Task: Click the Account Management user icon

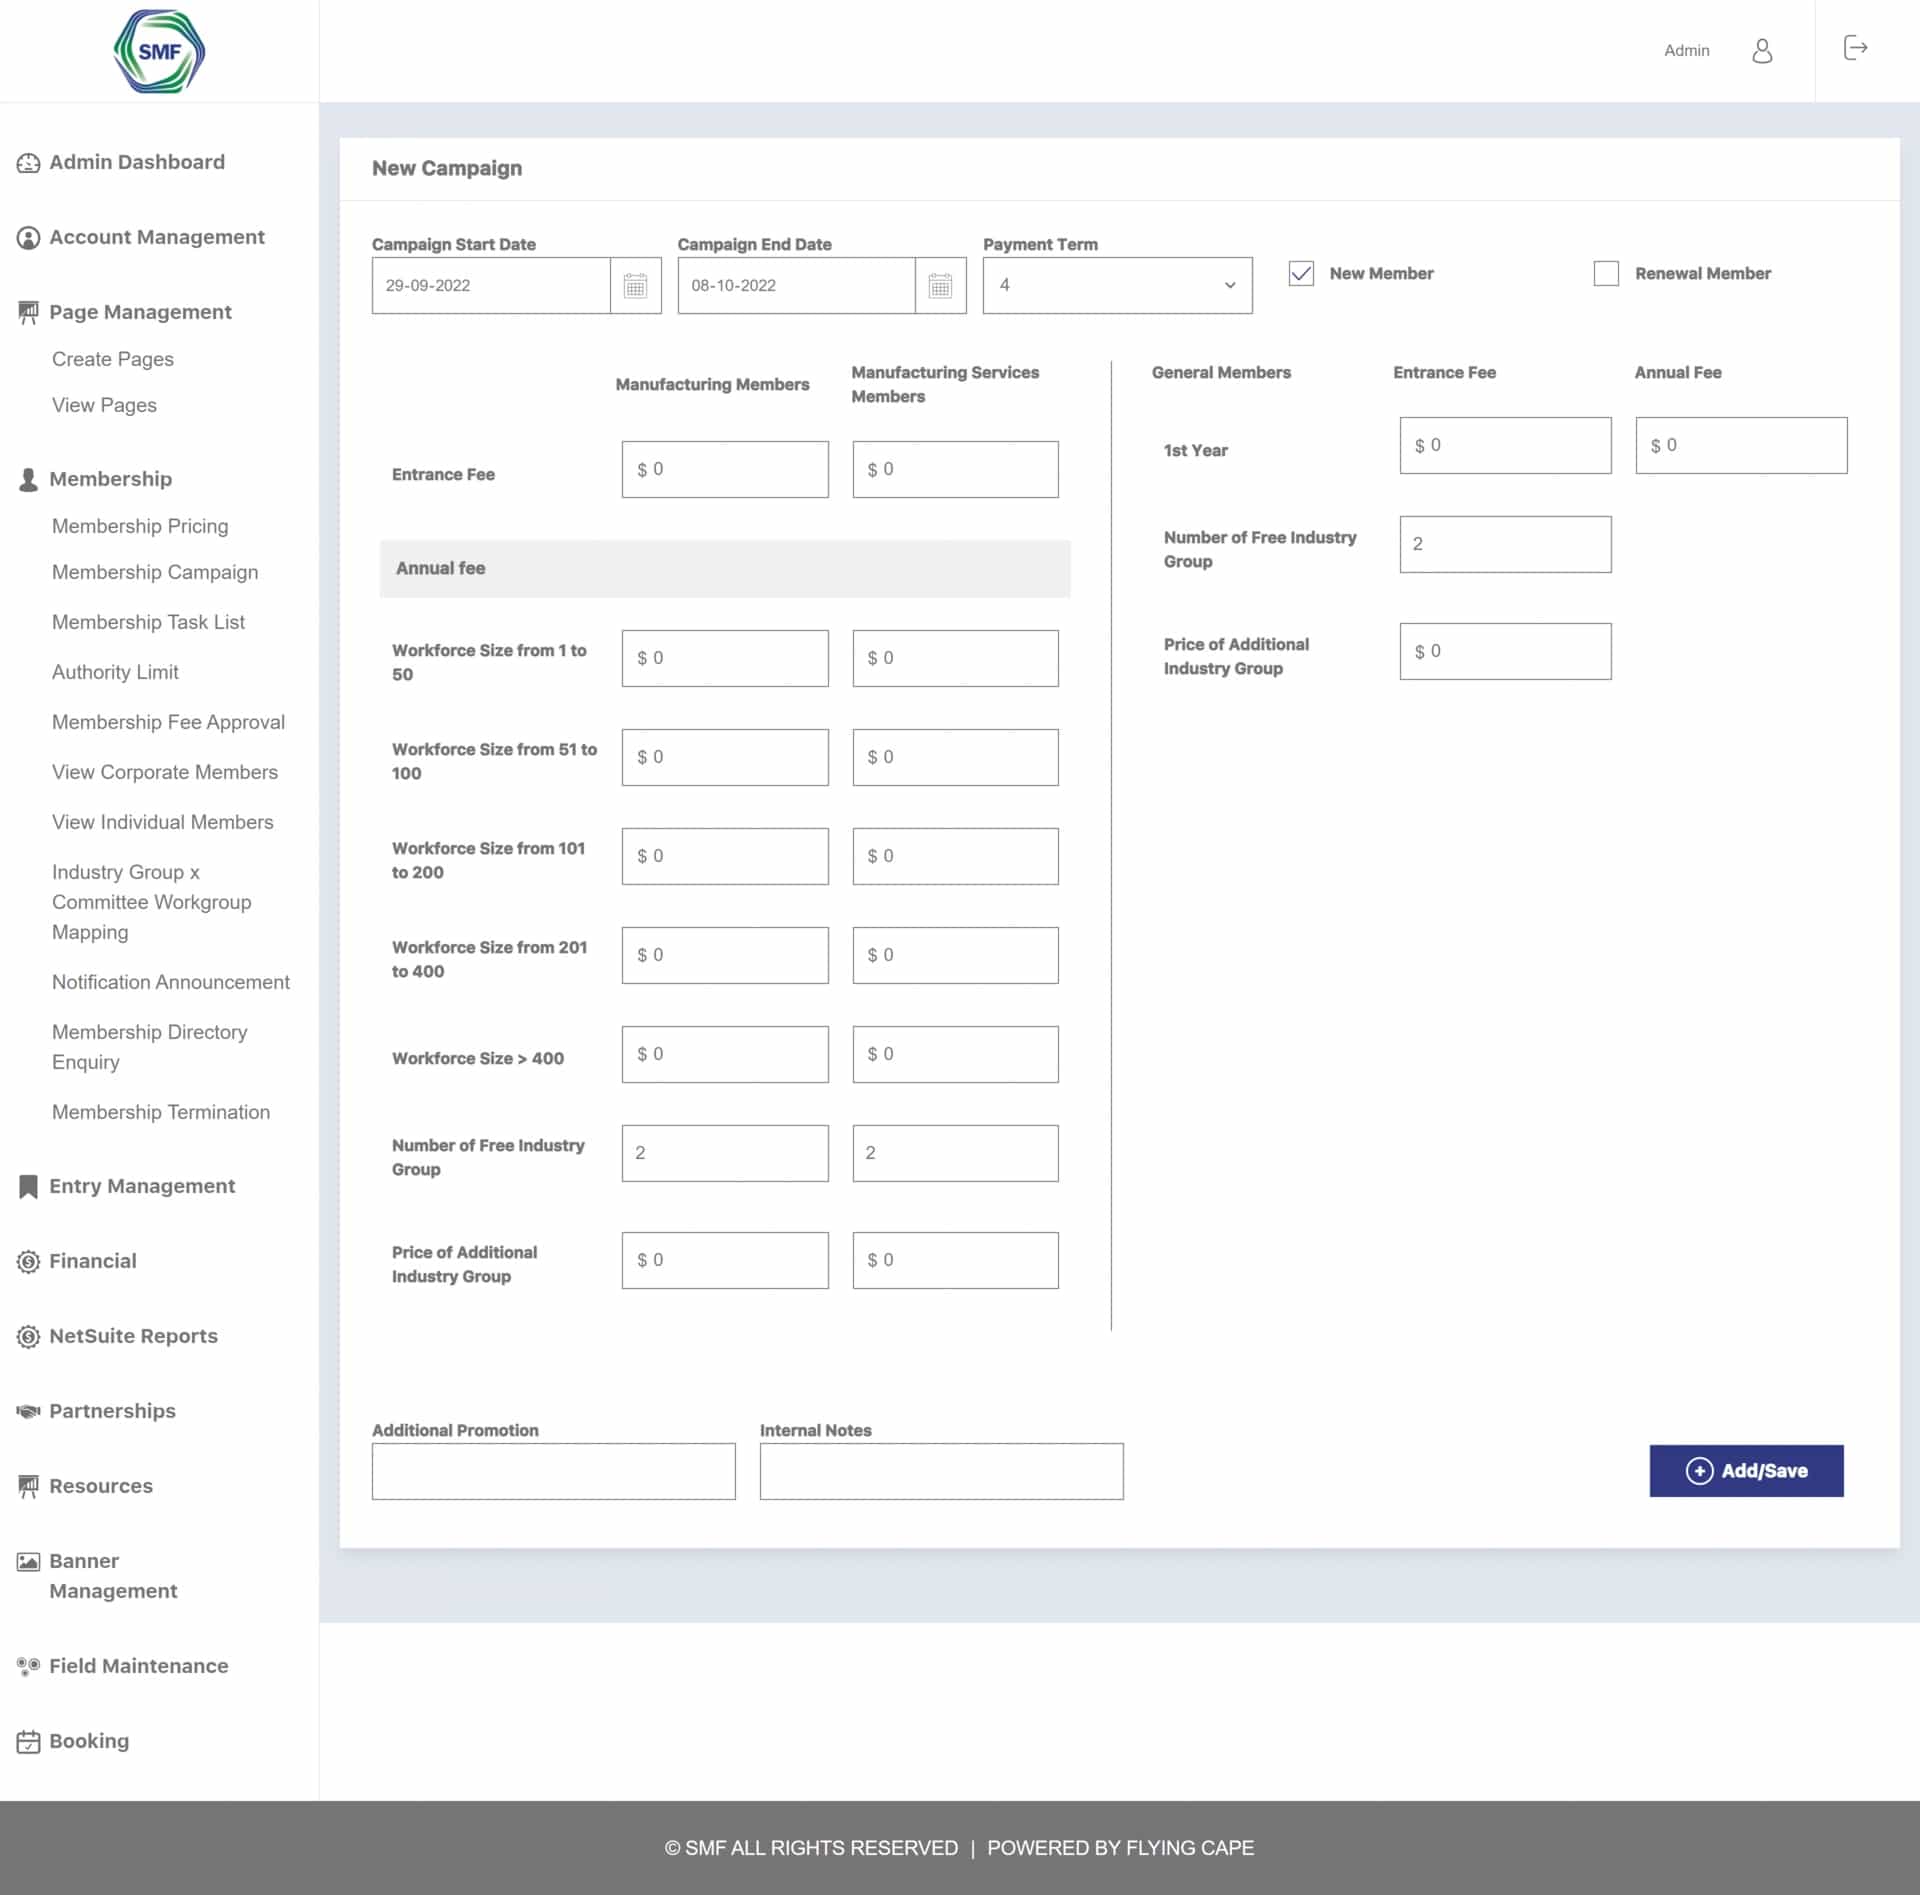Action: pos(28,238)
